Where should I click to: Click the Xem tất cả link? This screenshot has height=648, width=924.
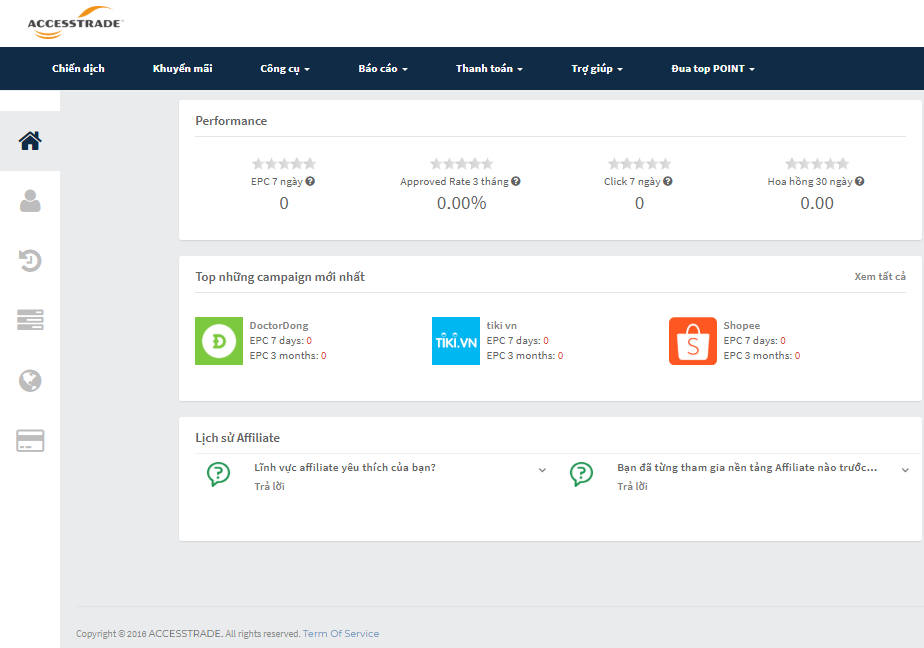pos(880,277)
